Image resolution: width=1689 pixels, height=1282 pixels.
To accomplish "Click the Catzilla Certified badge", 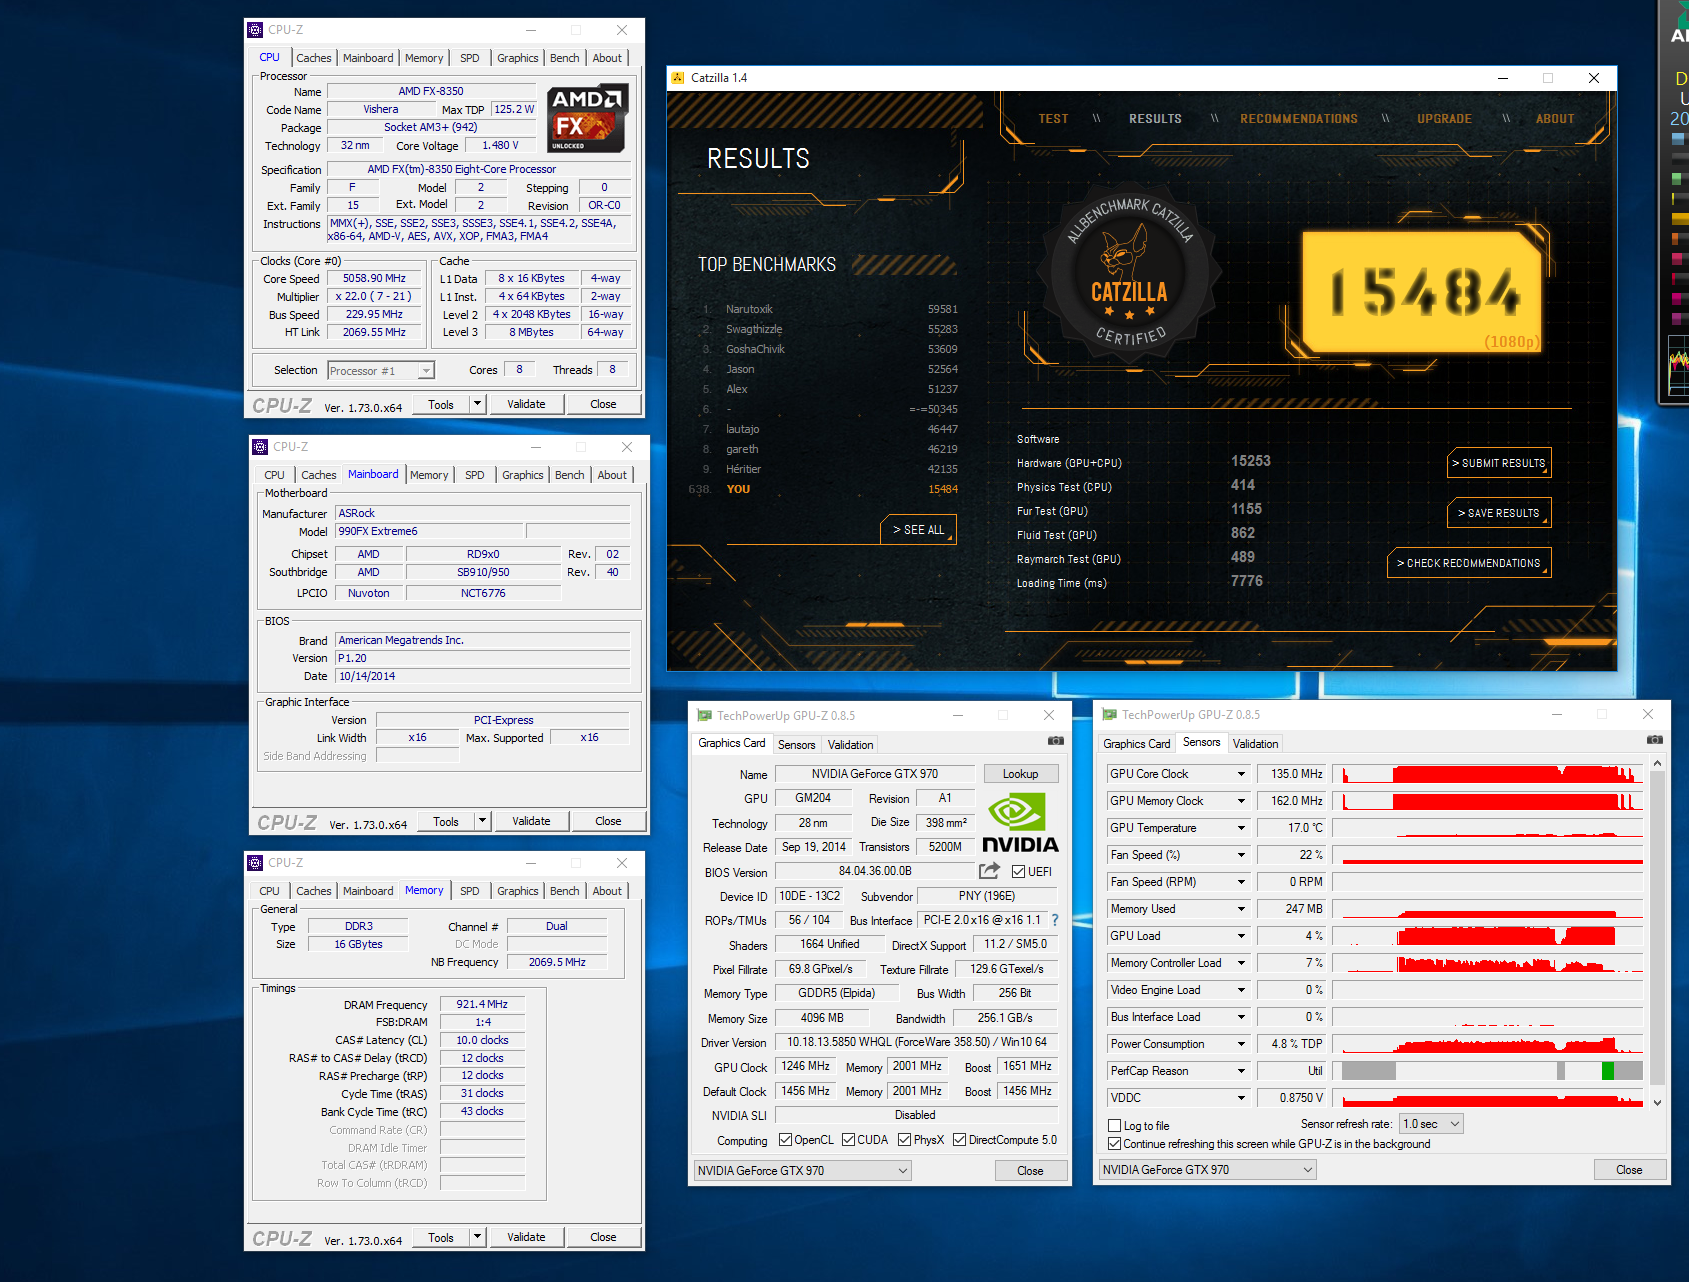I will [x=1129, y=273].
